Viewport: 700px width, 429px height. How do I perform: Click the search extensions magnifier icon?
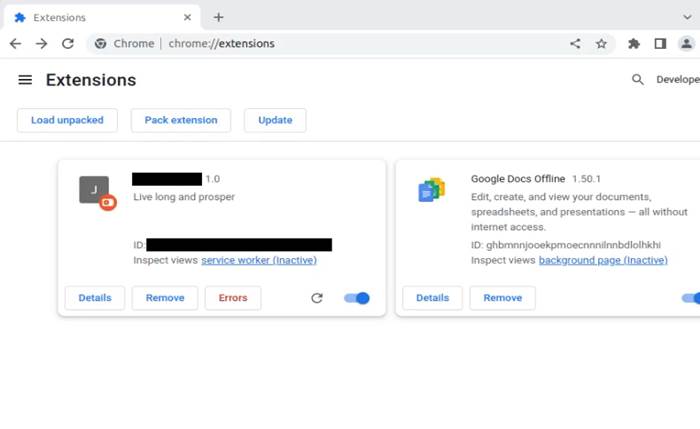coord(637,80)
